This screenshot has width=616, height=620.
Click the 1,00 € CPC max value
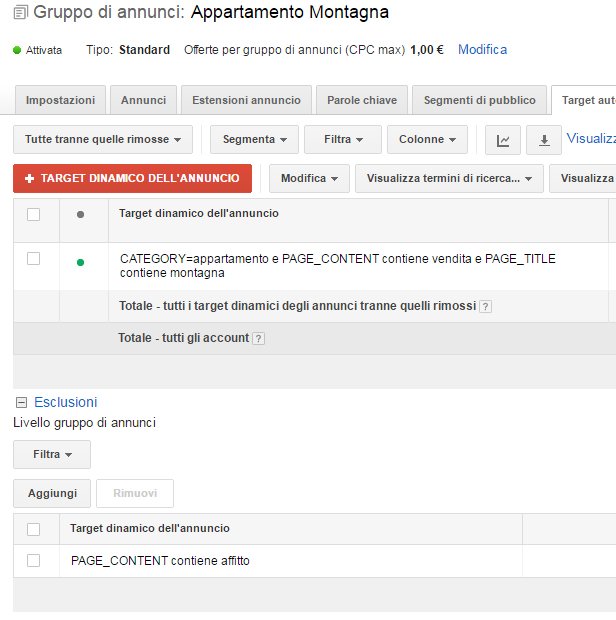(x=427, y=50)
